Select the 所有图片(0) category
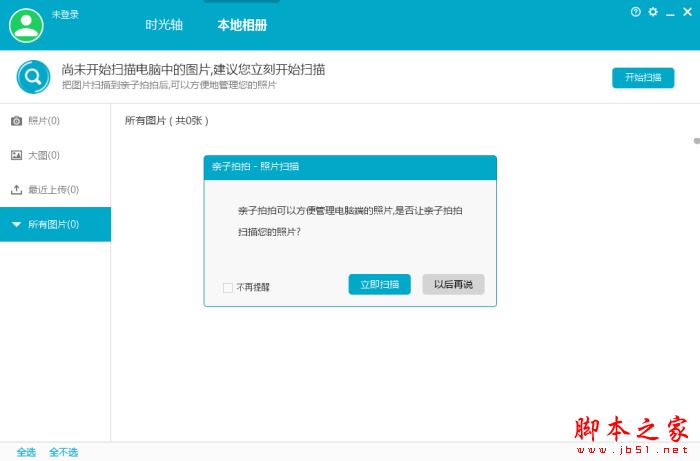The image size is (700, 461). click(55, 224)
